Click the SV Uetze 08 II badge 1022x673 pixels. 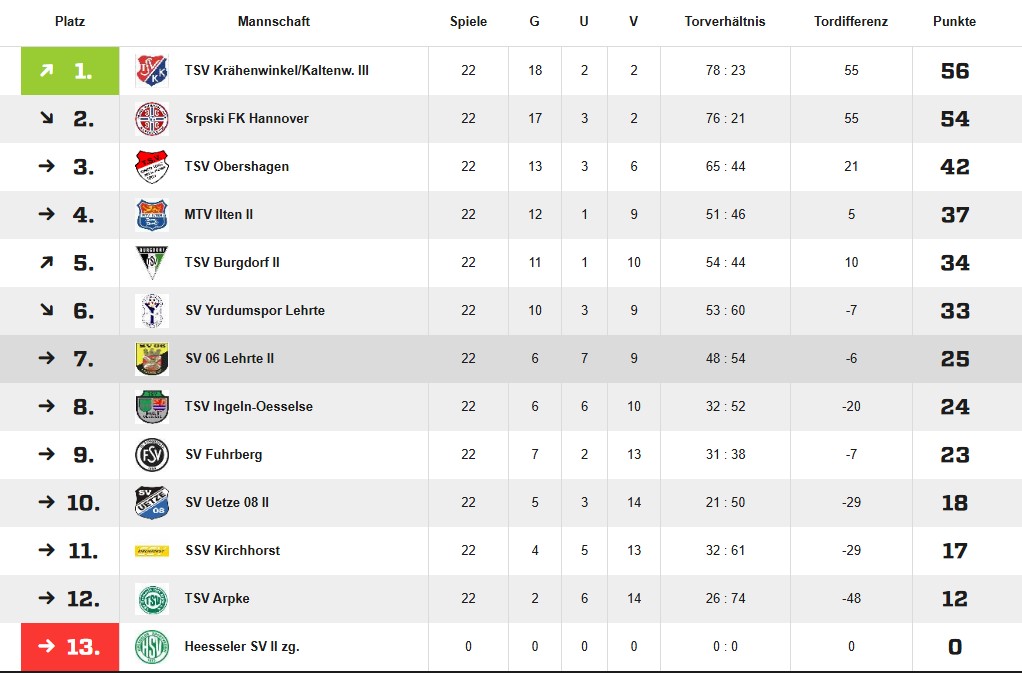[152, 502]
